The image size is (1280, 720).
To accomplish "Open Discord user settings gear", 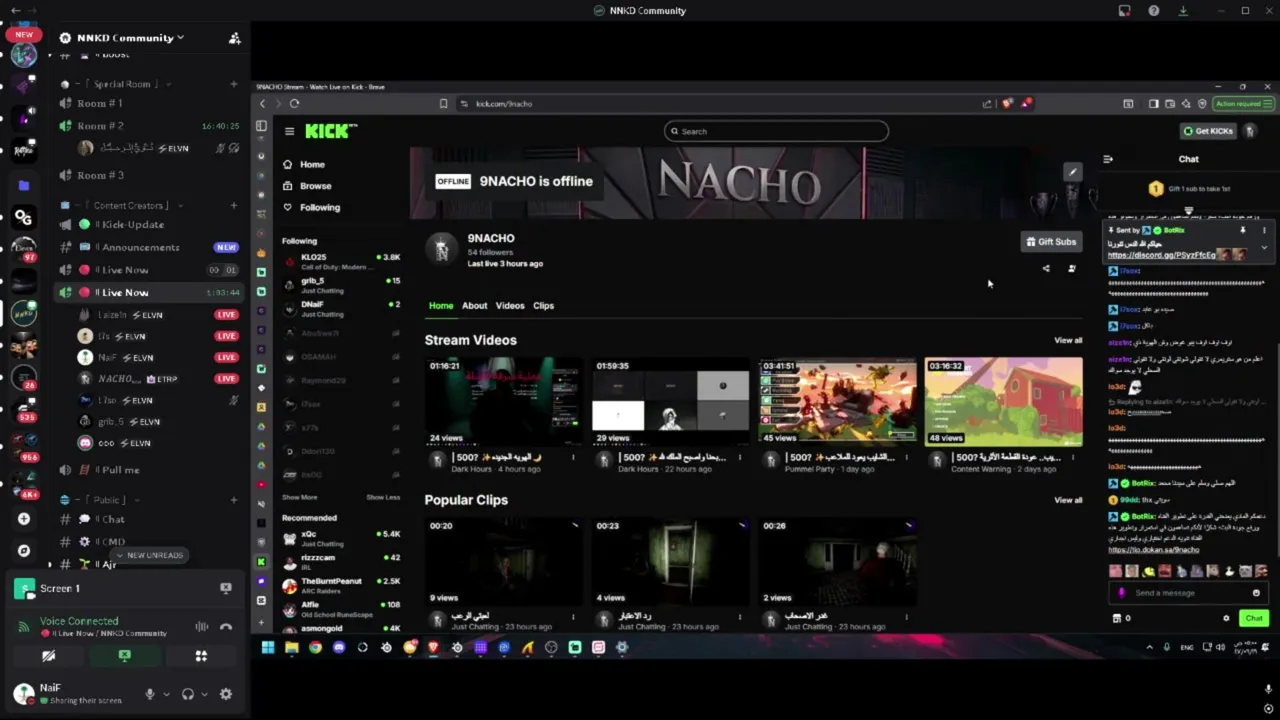I will (226, 694).
